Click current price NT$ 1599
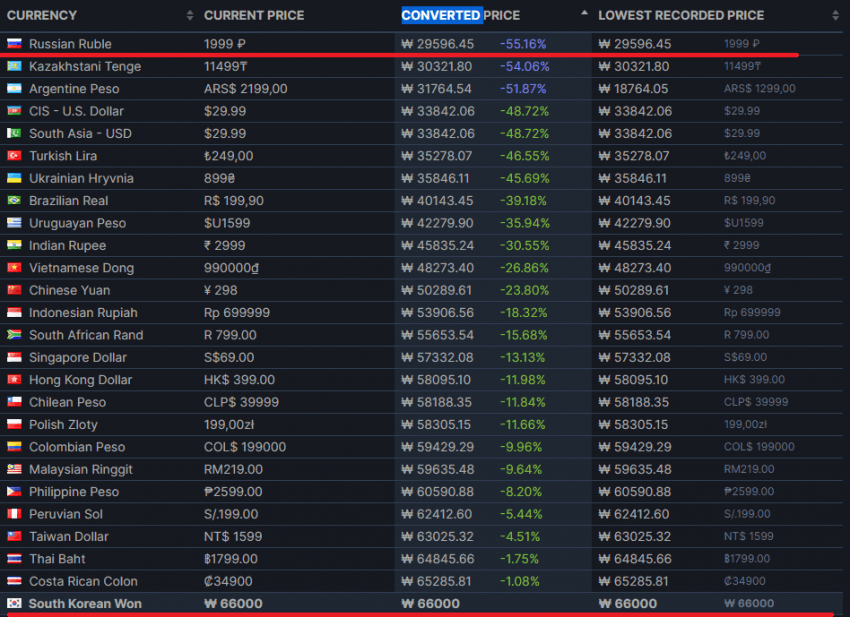Image resolution: width=850 pixels, height=617 pixels. pyautogui.click(x=233, y=536)
